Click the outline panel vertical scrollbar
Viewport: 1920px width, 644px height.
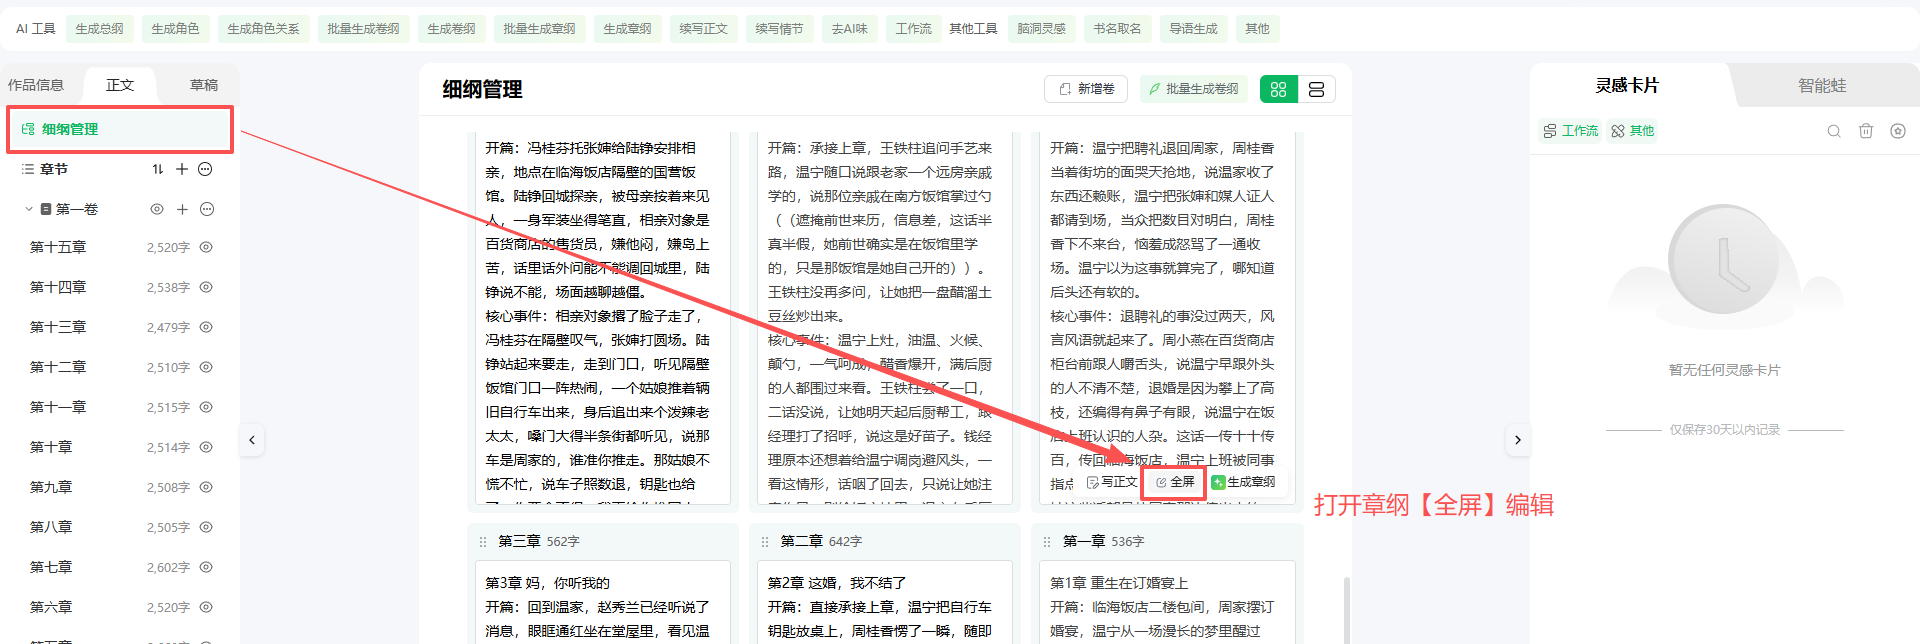pos(1346,610)
